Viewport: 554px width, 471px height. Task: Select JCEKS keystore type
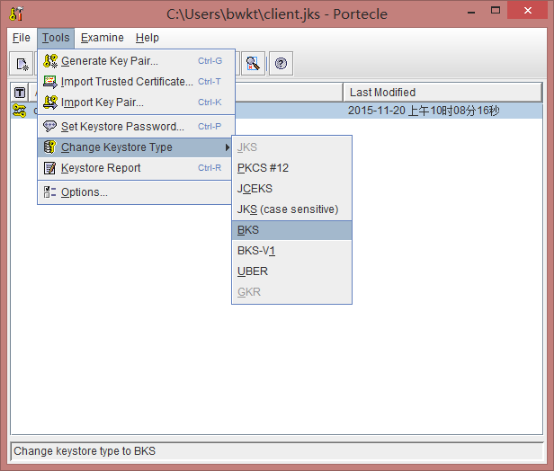tap(292, 189)
